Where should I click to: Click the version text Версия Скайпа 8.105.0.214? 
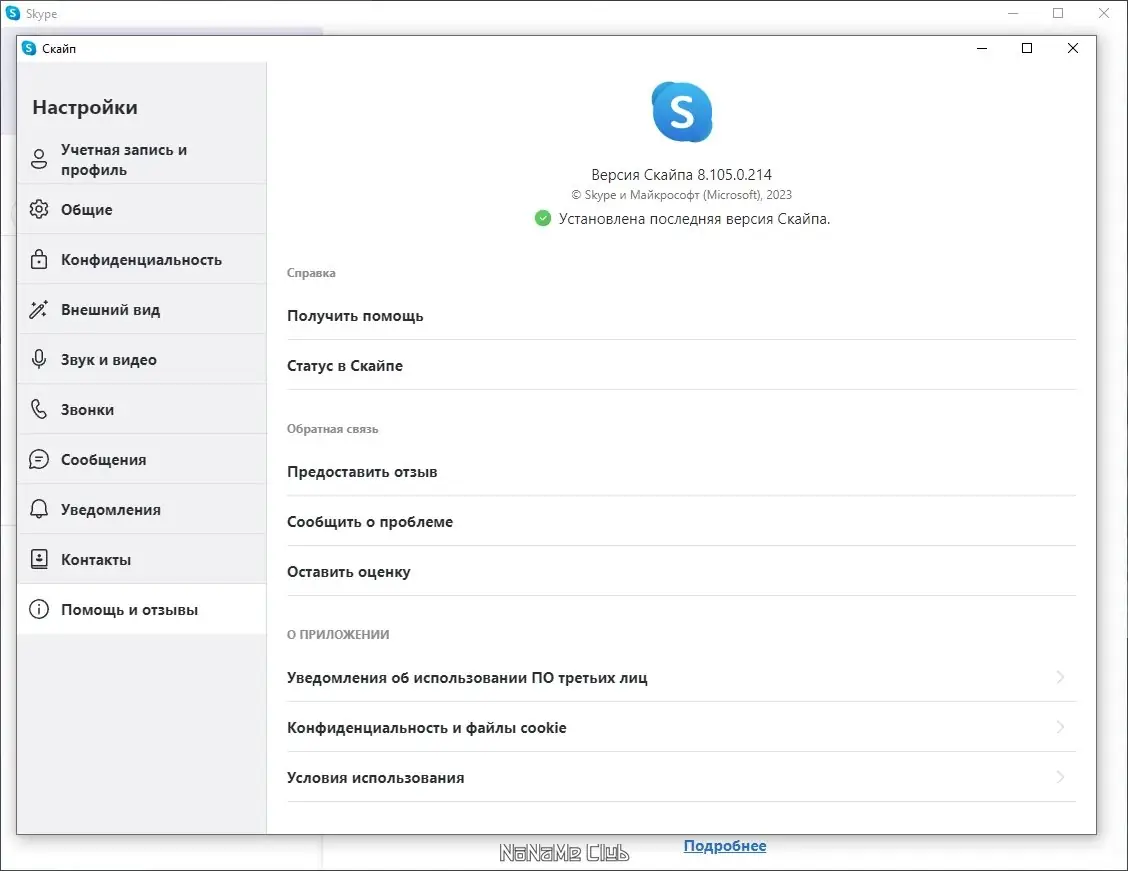point(681,175)
